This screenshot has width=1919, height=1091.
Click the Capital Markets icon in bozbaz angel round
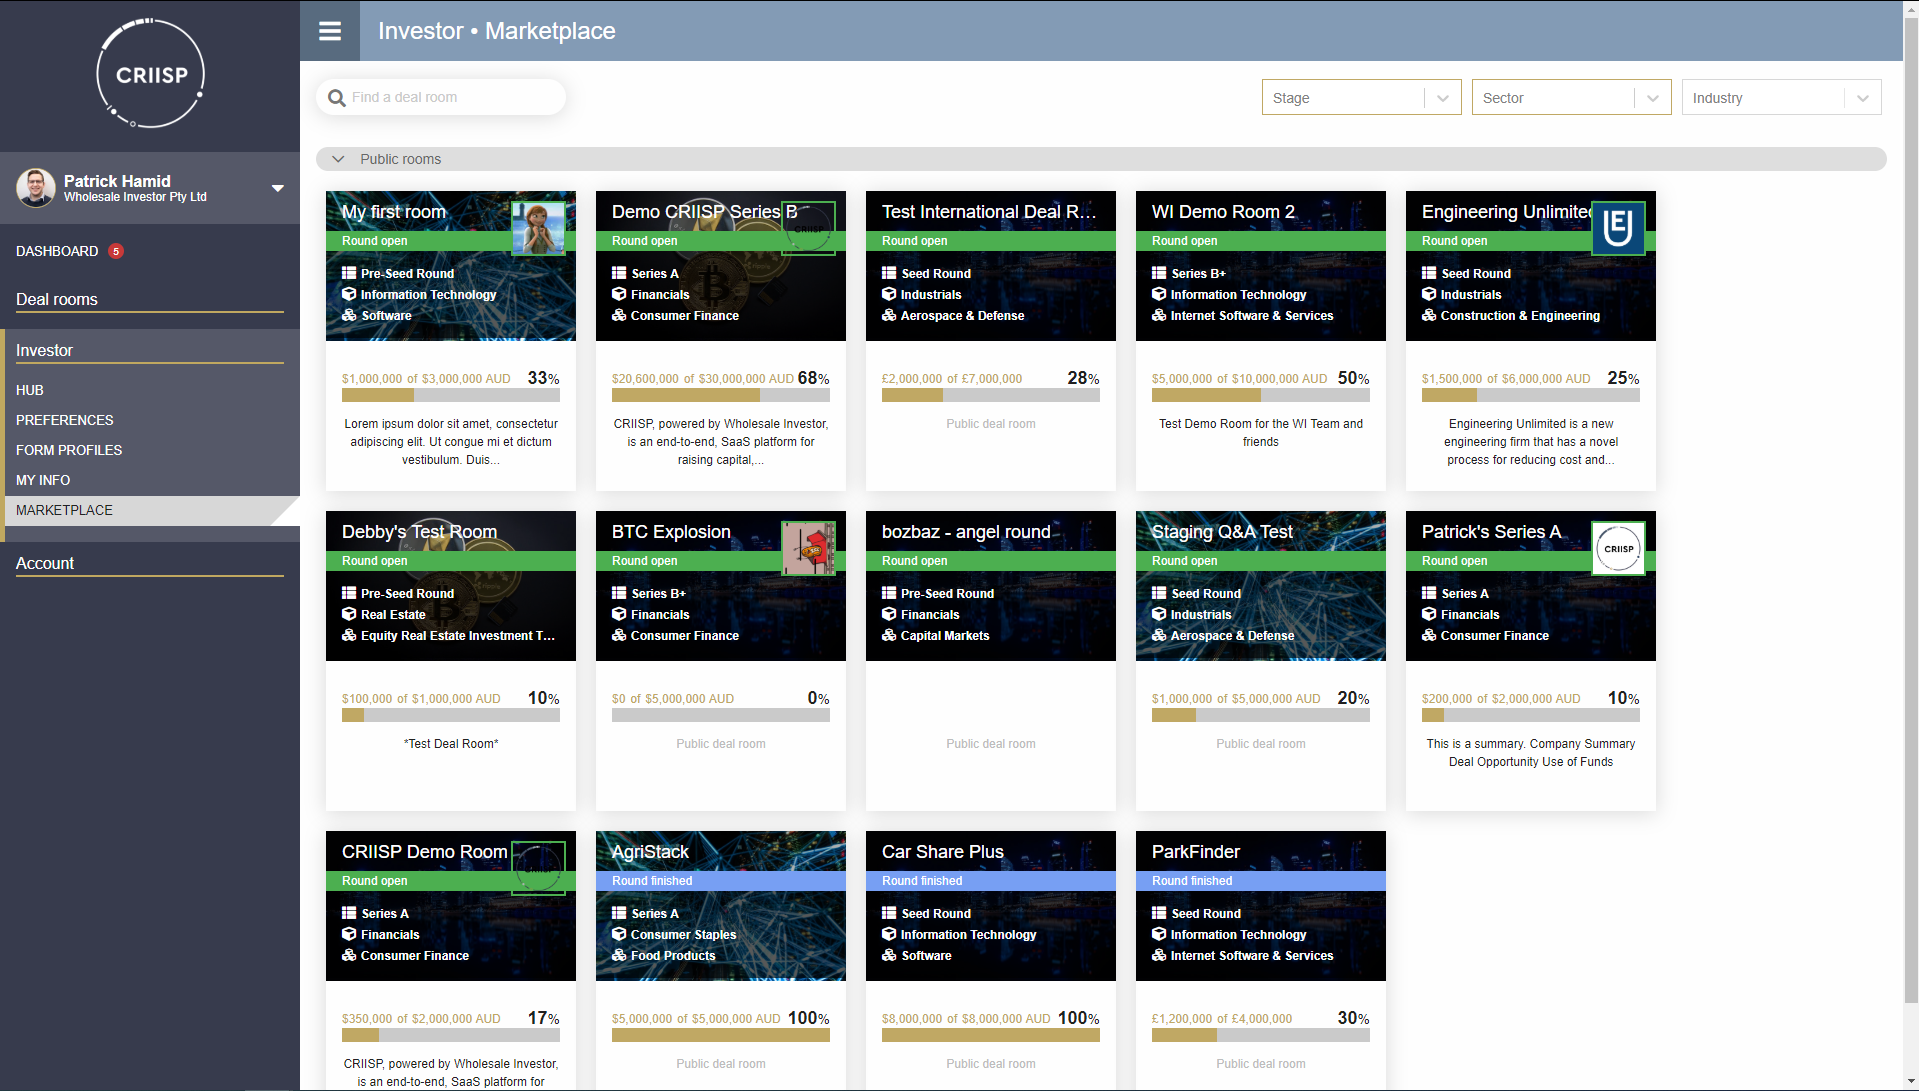pos(889,635)
